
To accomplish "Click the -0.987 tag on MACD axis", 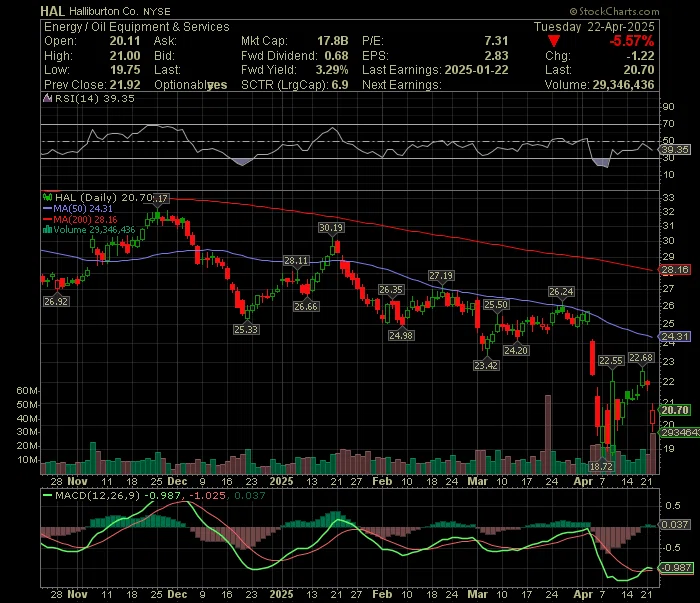I will click(x=676, y=568).
